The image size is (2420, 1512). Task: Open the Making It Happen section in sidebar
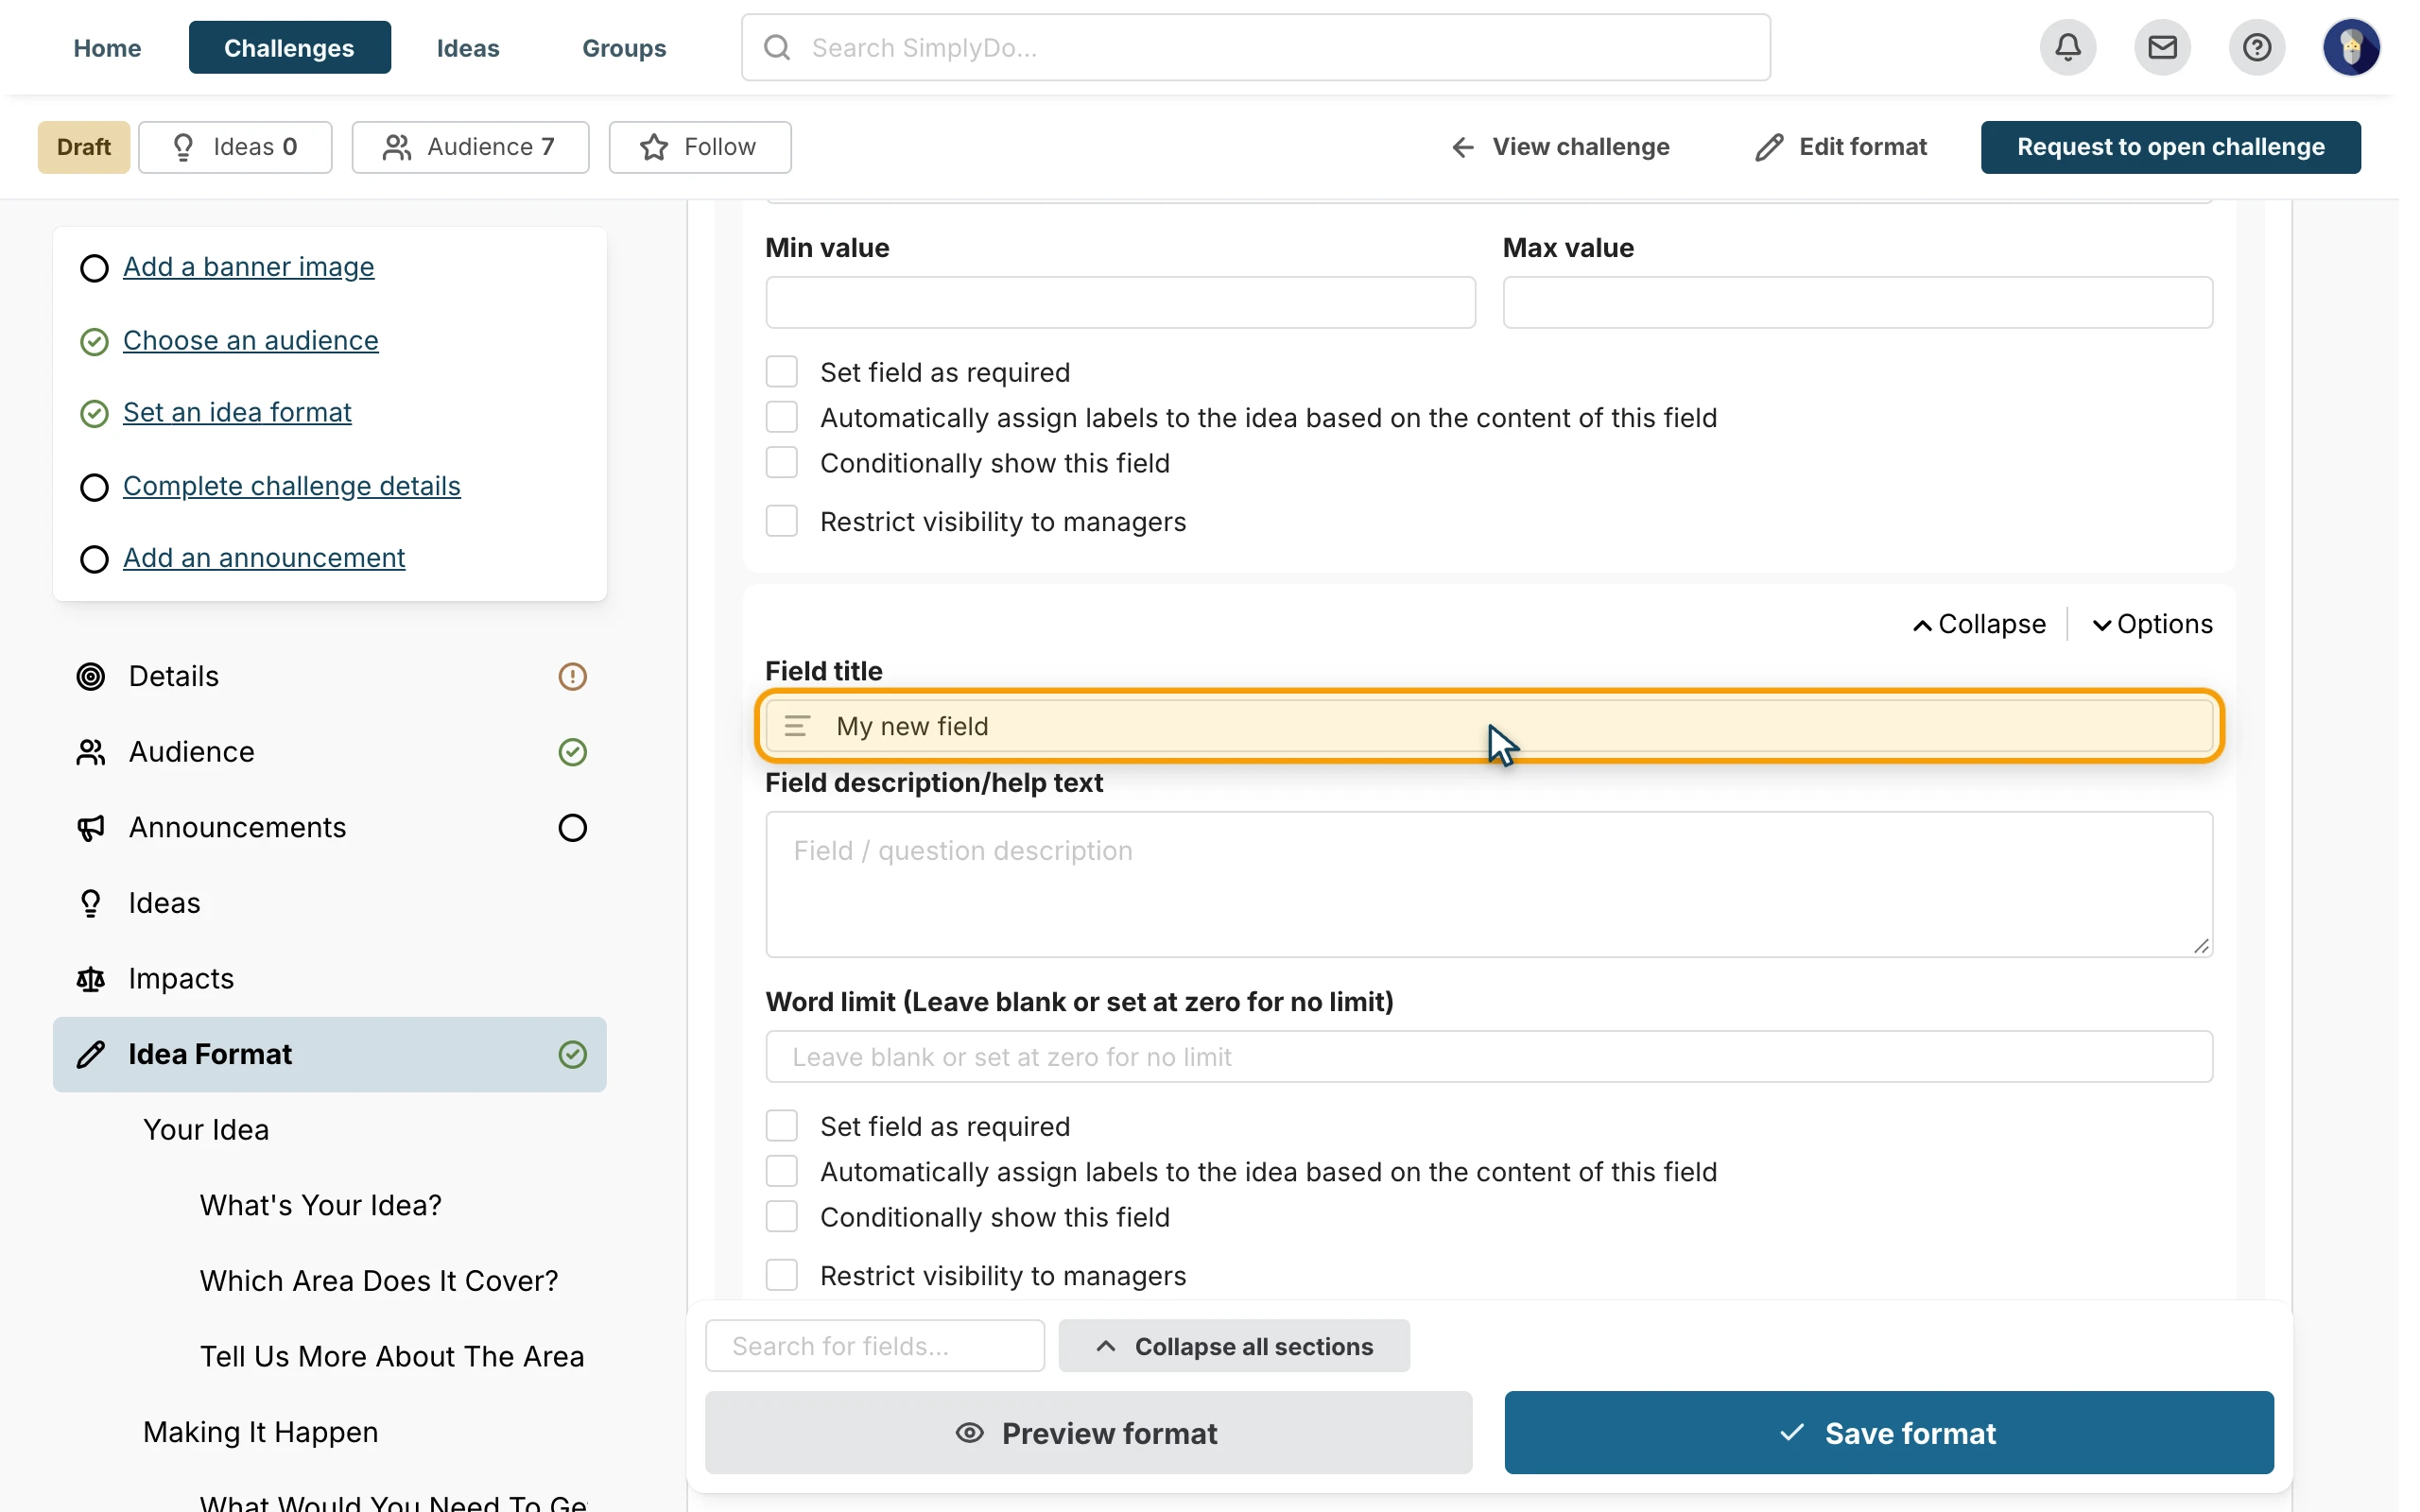click(x=260, y=1432)
